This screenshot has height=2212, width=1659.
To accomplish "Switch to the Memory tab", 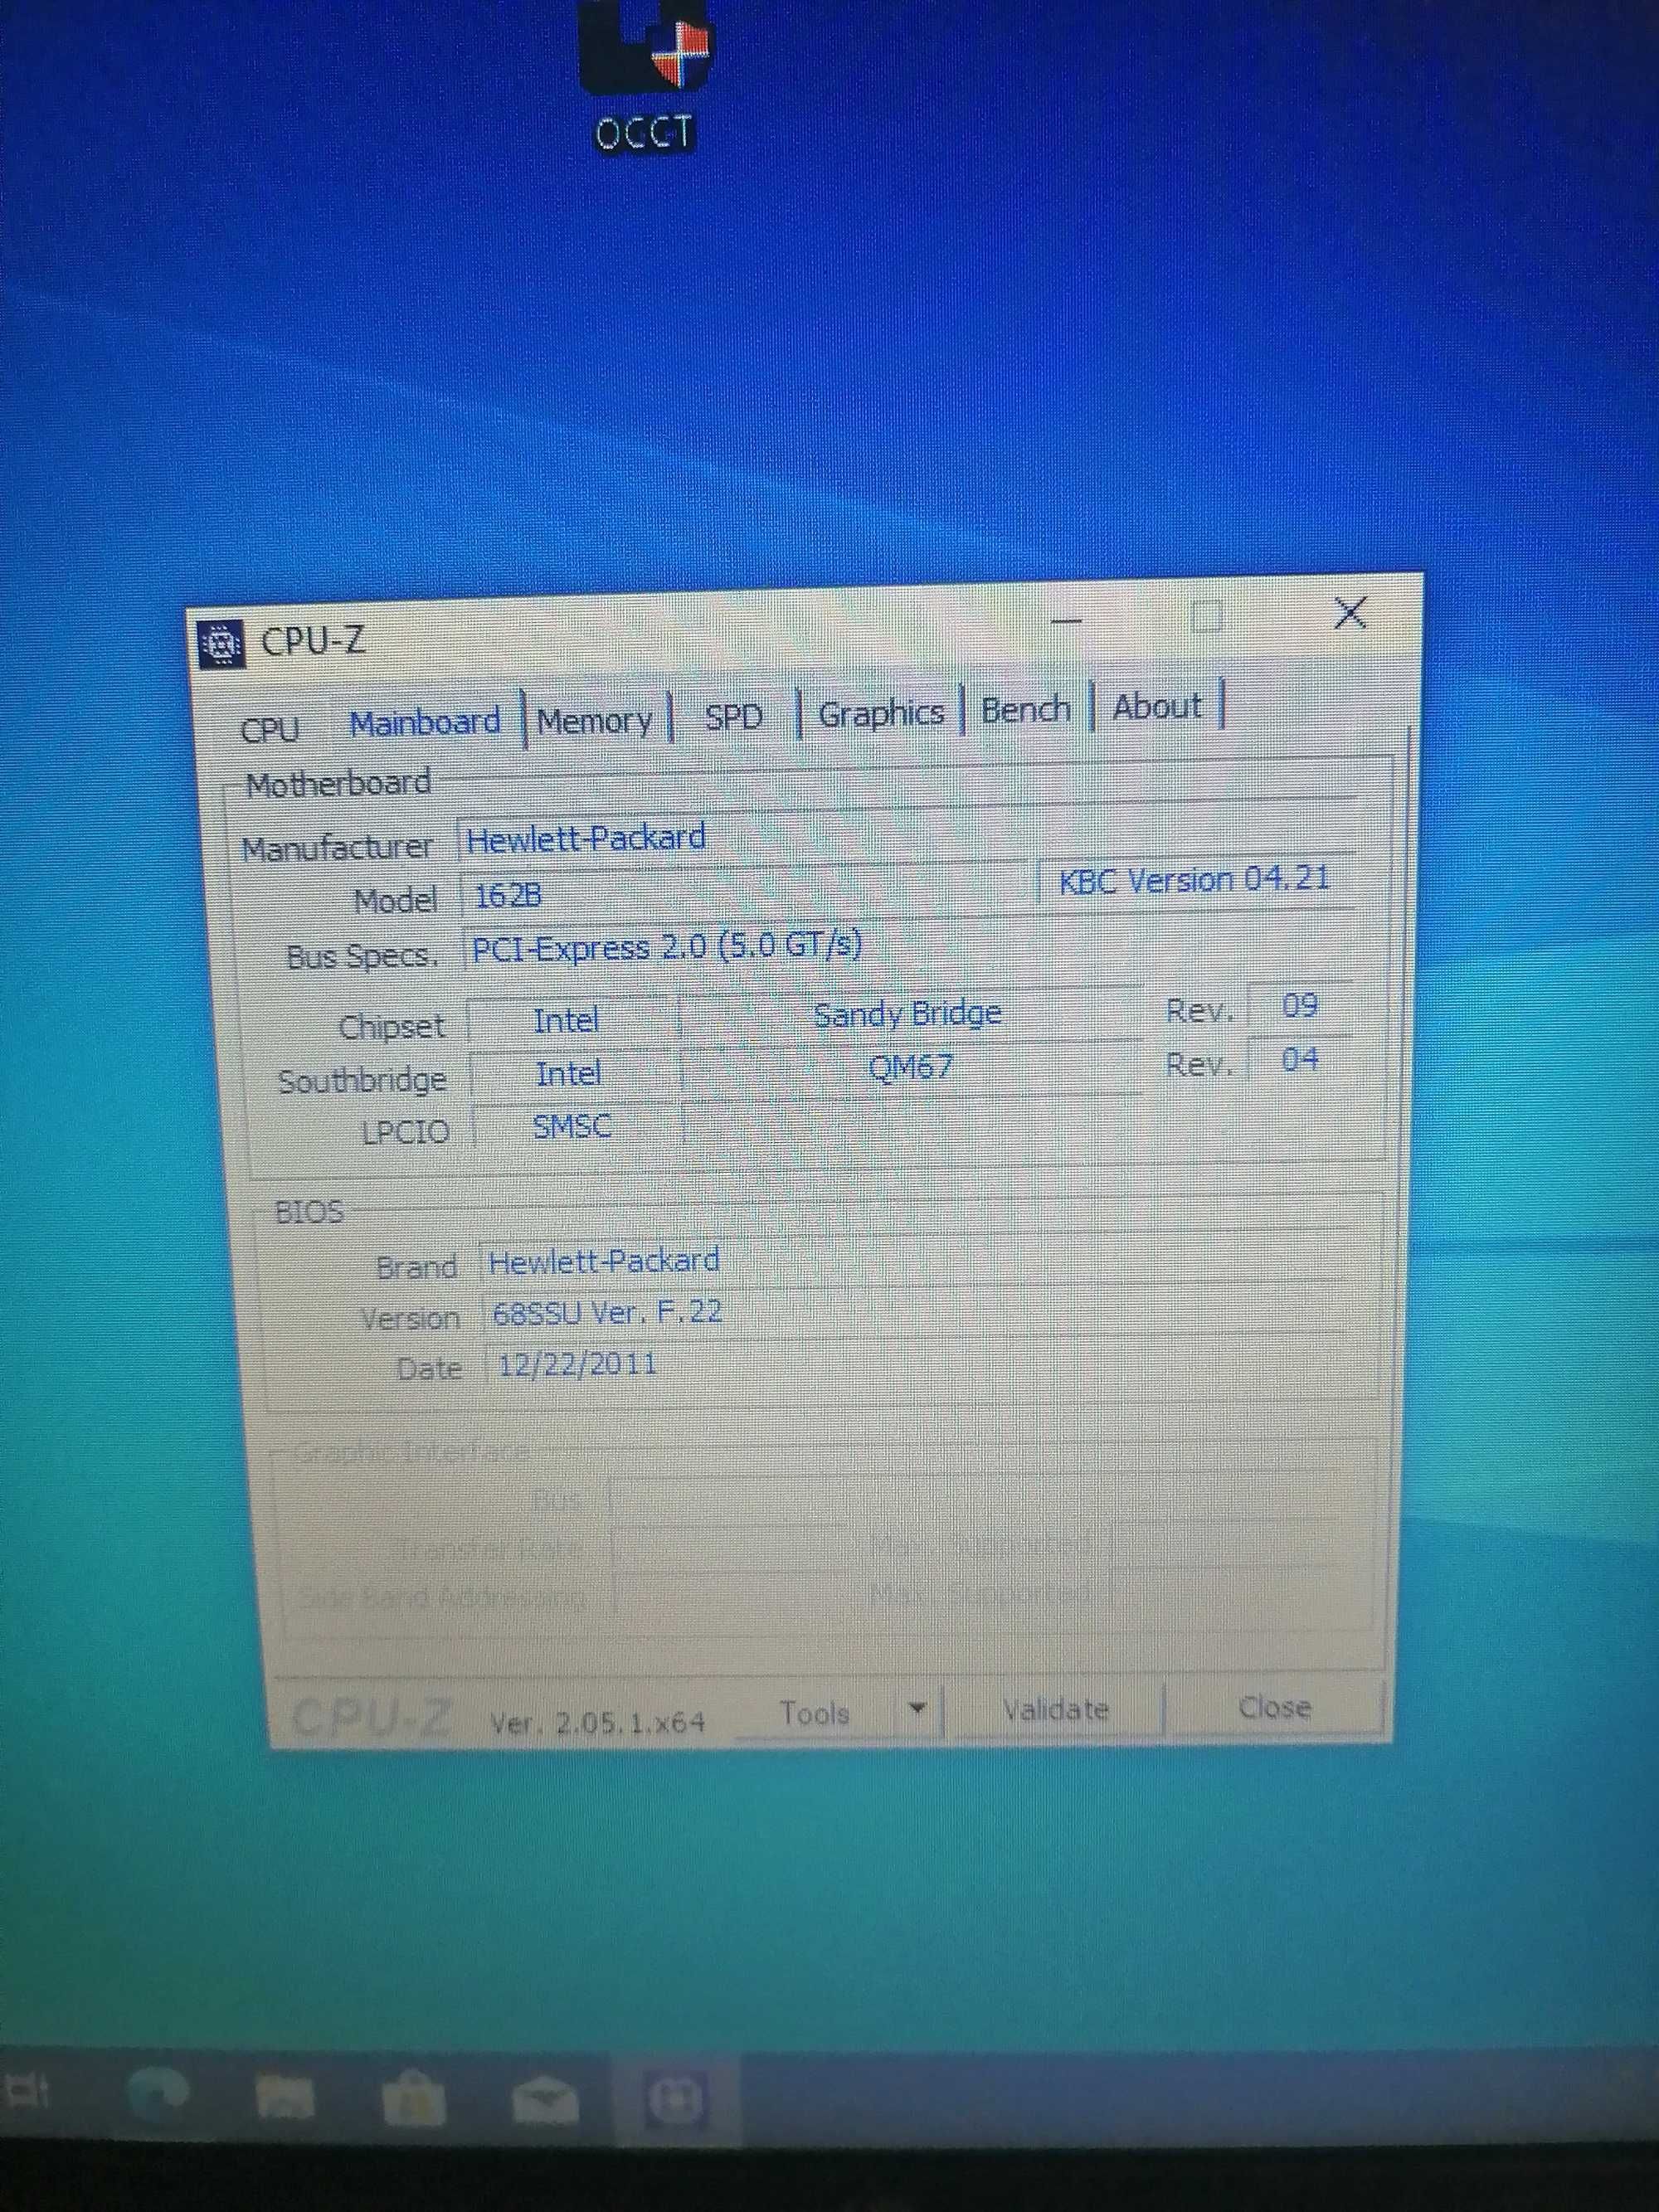I will click(595, 720).
